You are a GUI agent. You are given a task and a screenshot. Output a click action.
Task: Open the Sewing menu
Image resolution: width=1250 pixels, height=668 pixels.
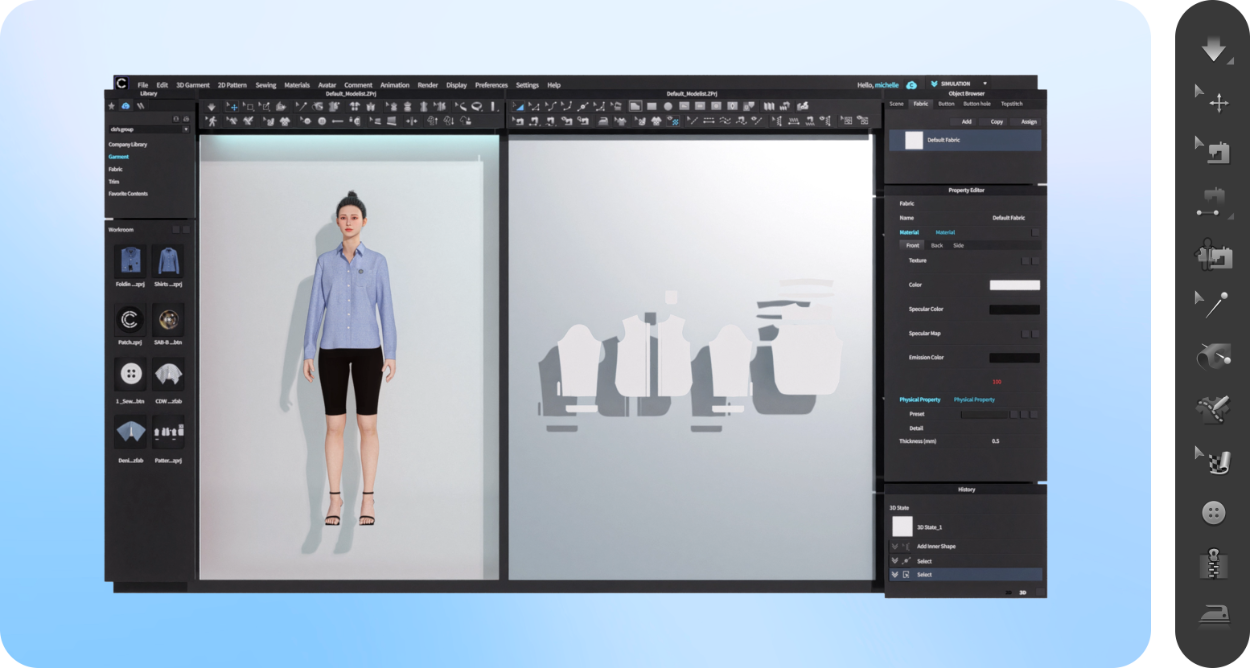point(266,85)
